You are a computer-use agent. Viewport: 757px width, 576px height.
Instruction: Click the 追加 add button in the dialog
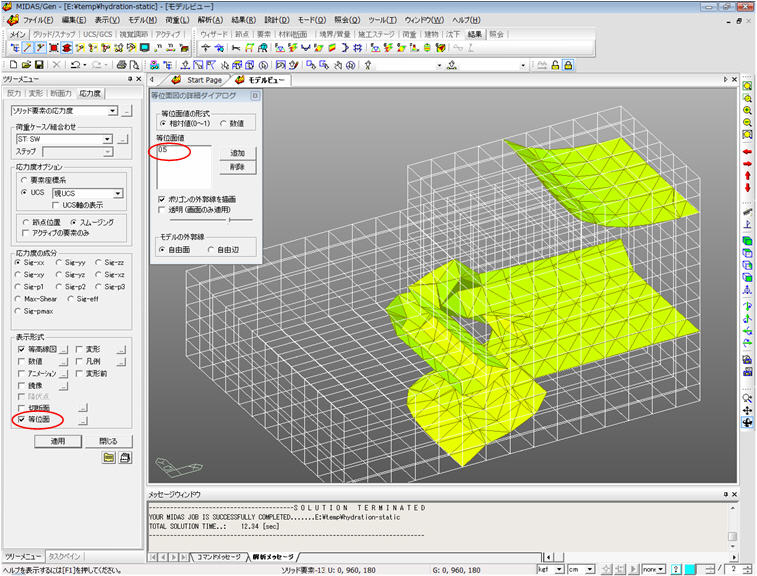pyautogui.click(x=237, y=153)
